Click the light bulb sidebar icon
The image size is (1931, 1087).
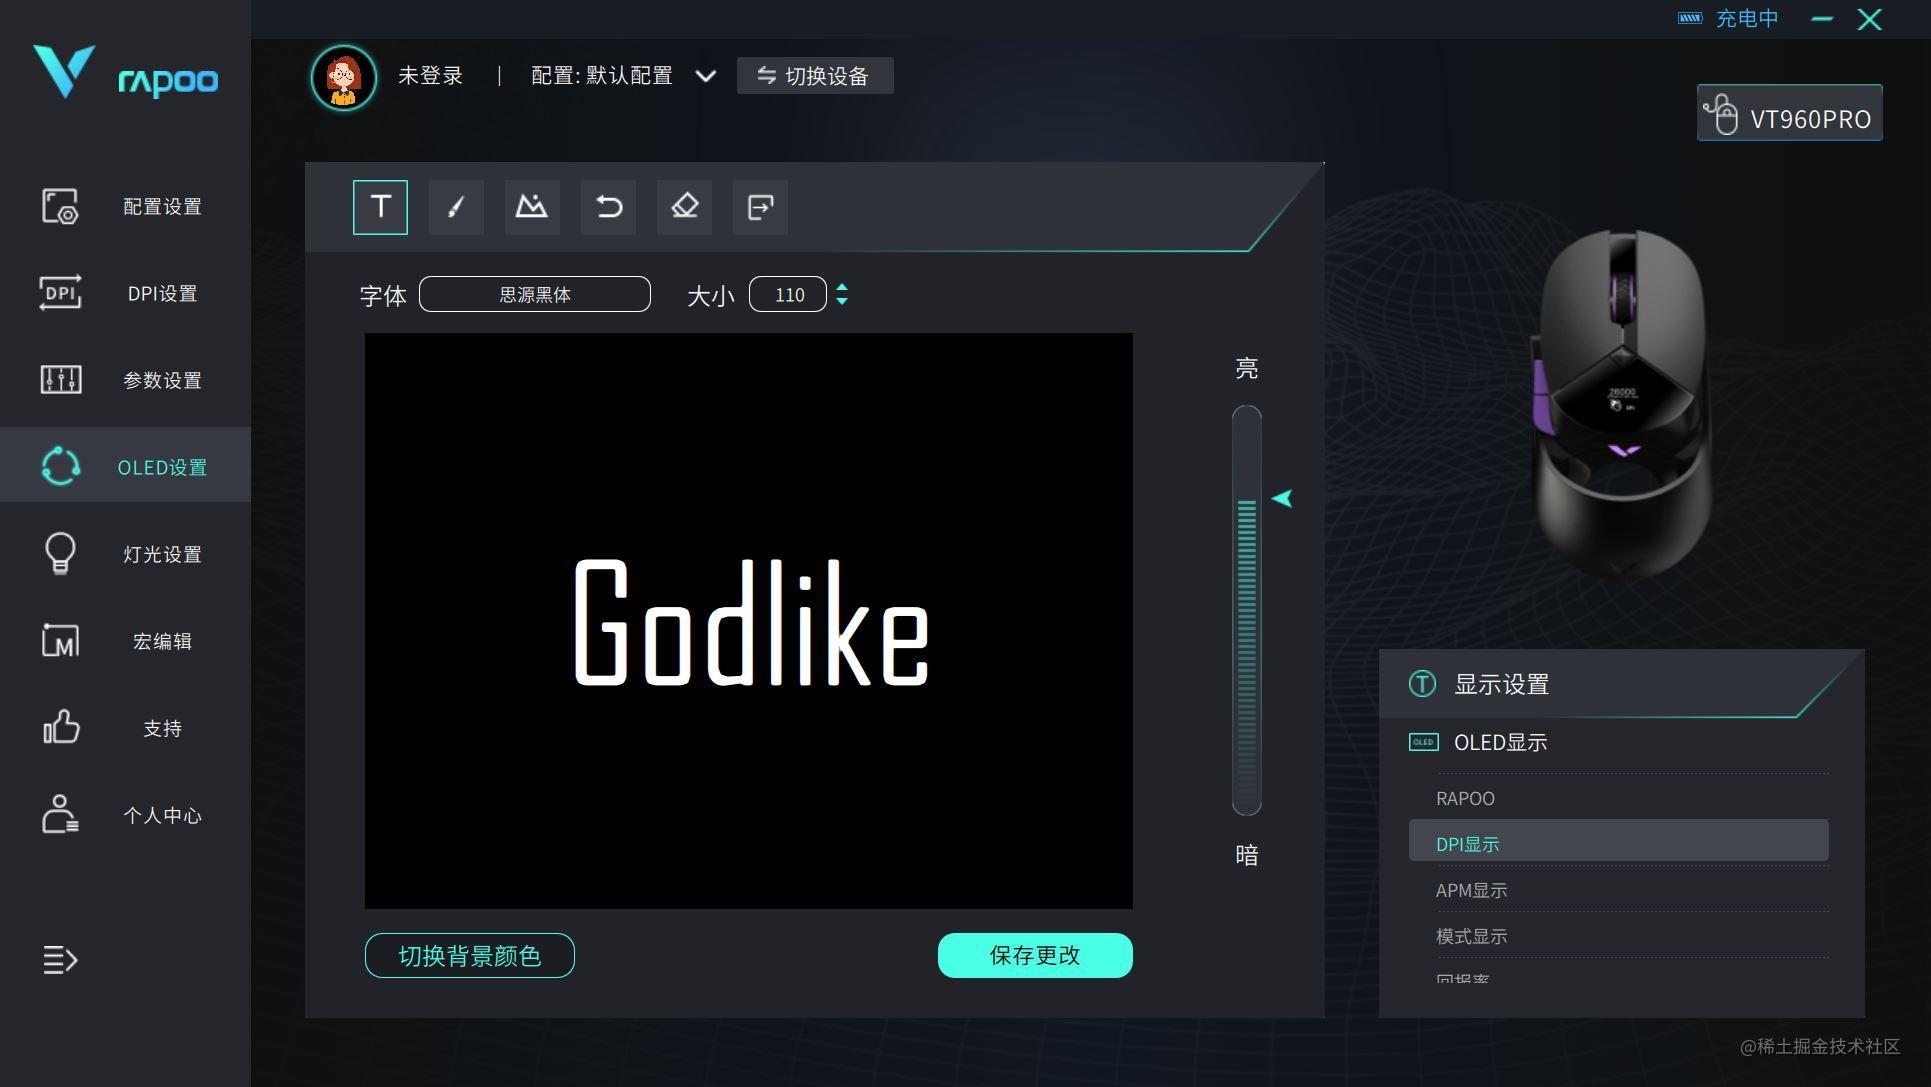coord(60,553)
